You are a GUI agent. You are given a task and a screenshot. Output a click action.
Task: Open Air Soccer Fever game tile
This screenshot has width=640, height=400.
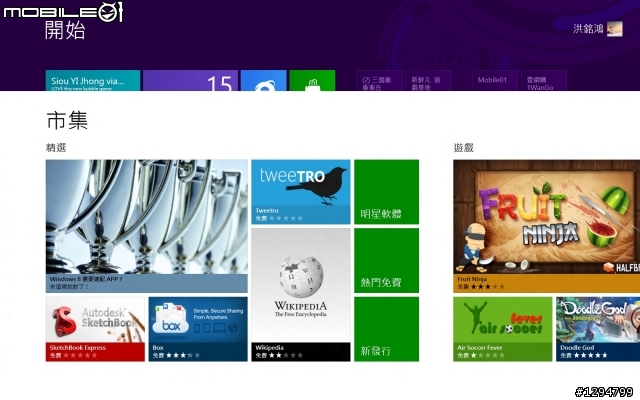[x=502, y=329]
